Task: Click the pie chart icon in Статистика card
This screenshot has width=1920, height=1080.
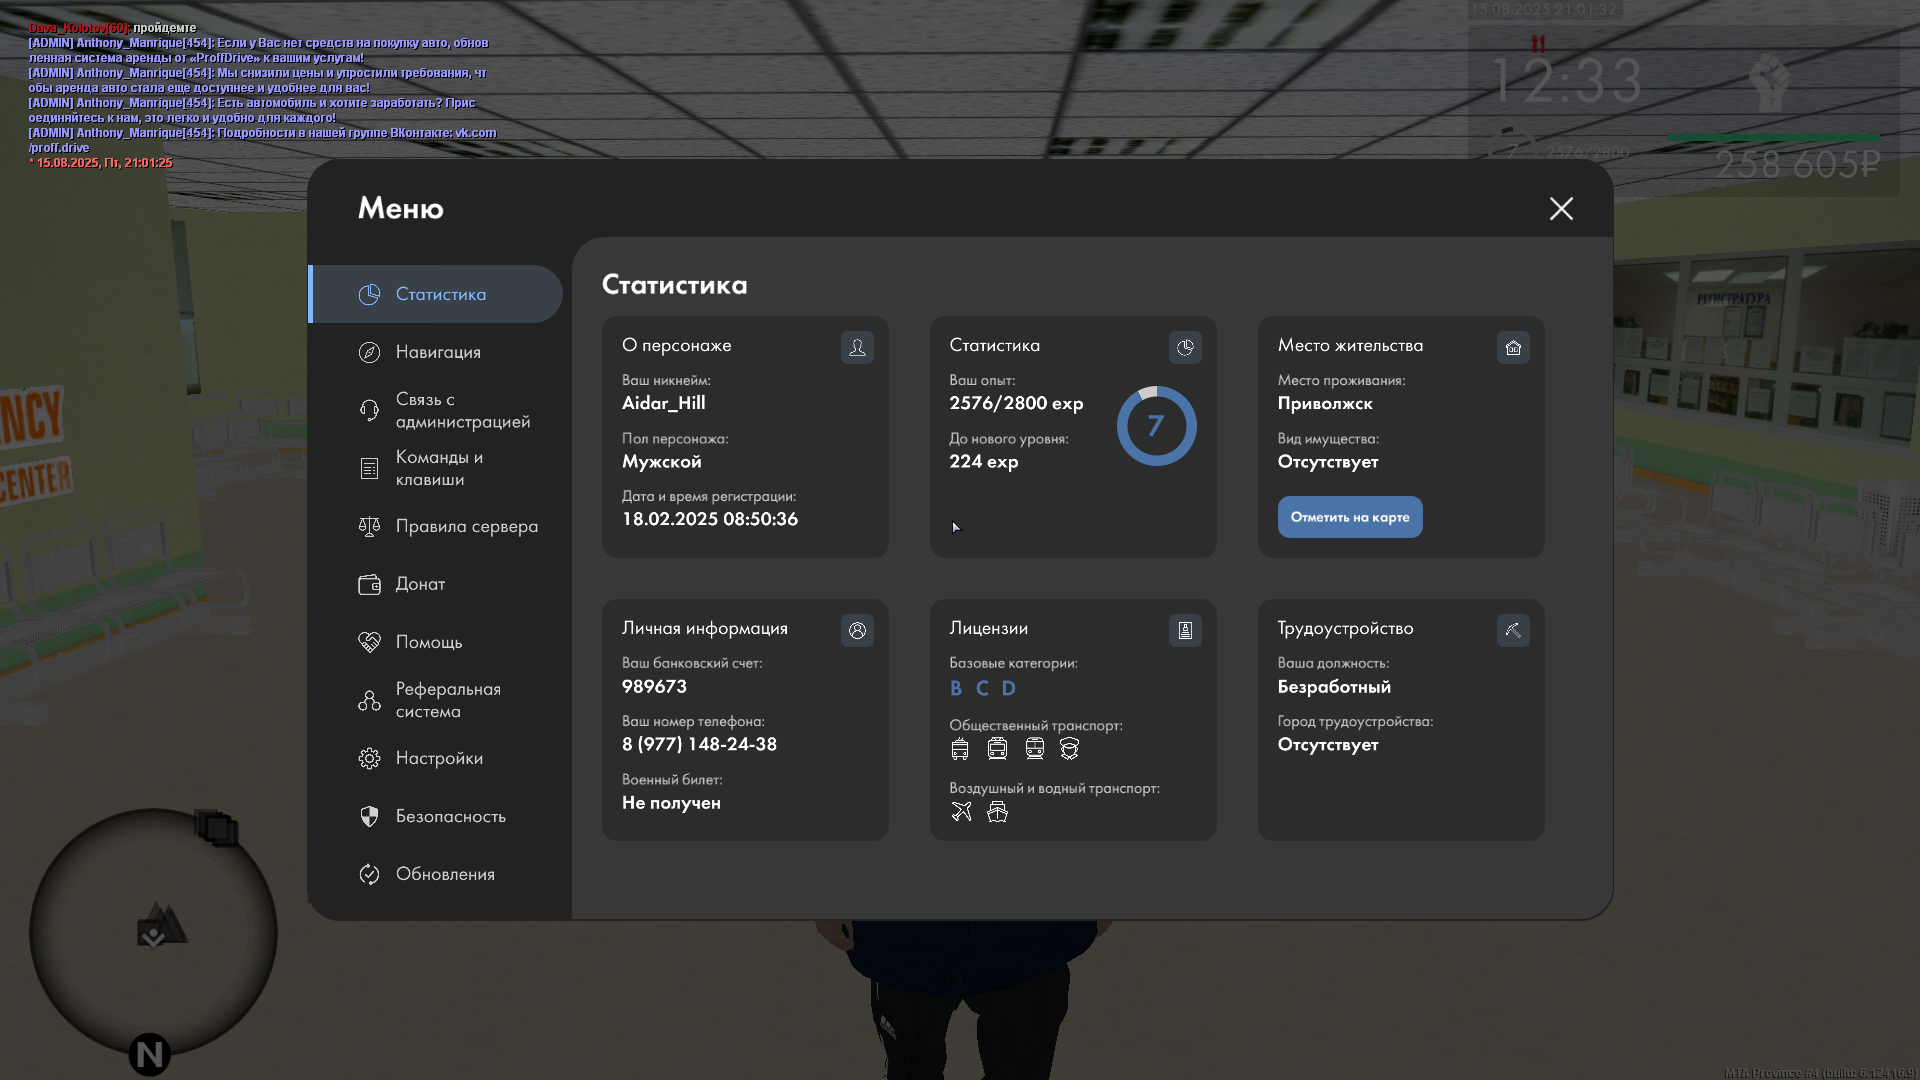Action: point(1185,347)
